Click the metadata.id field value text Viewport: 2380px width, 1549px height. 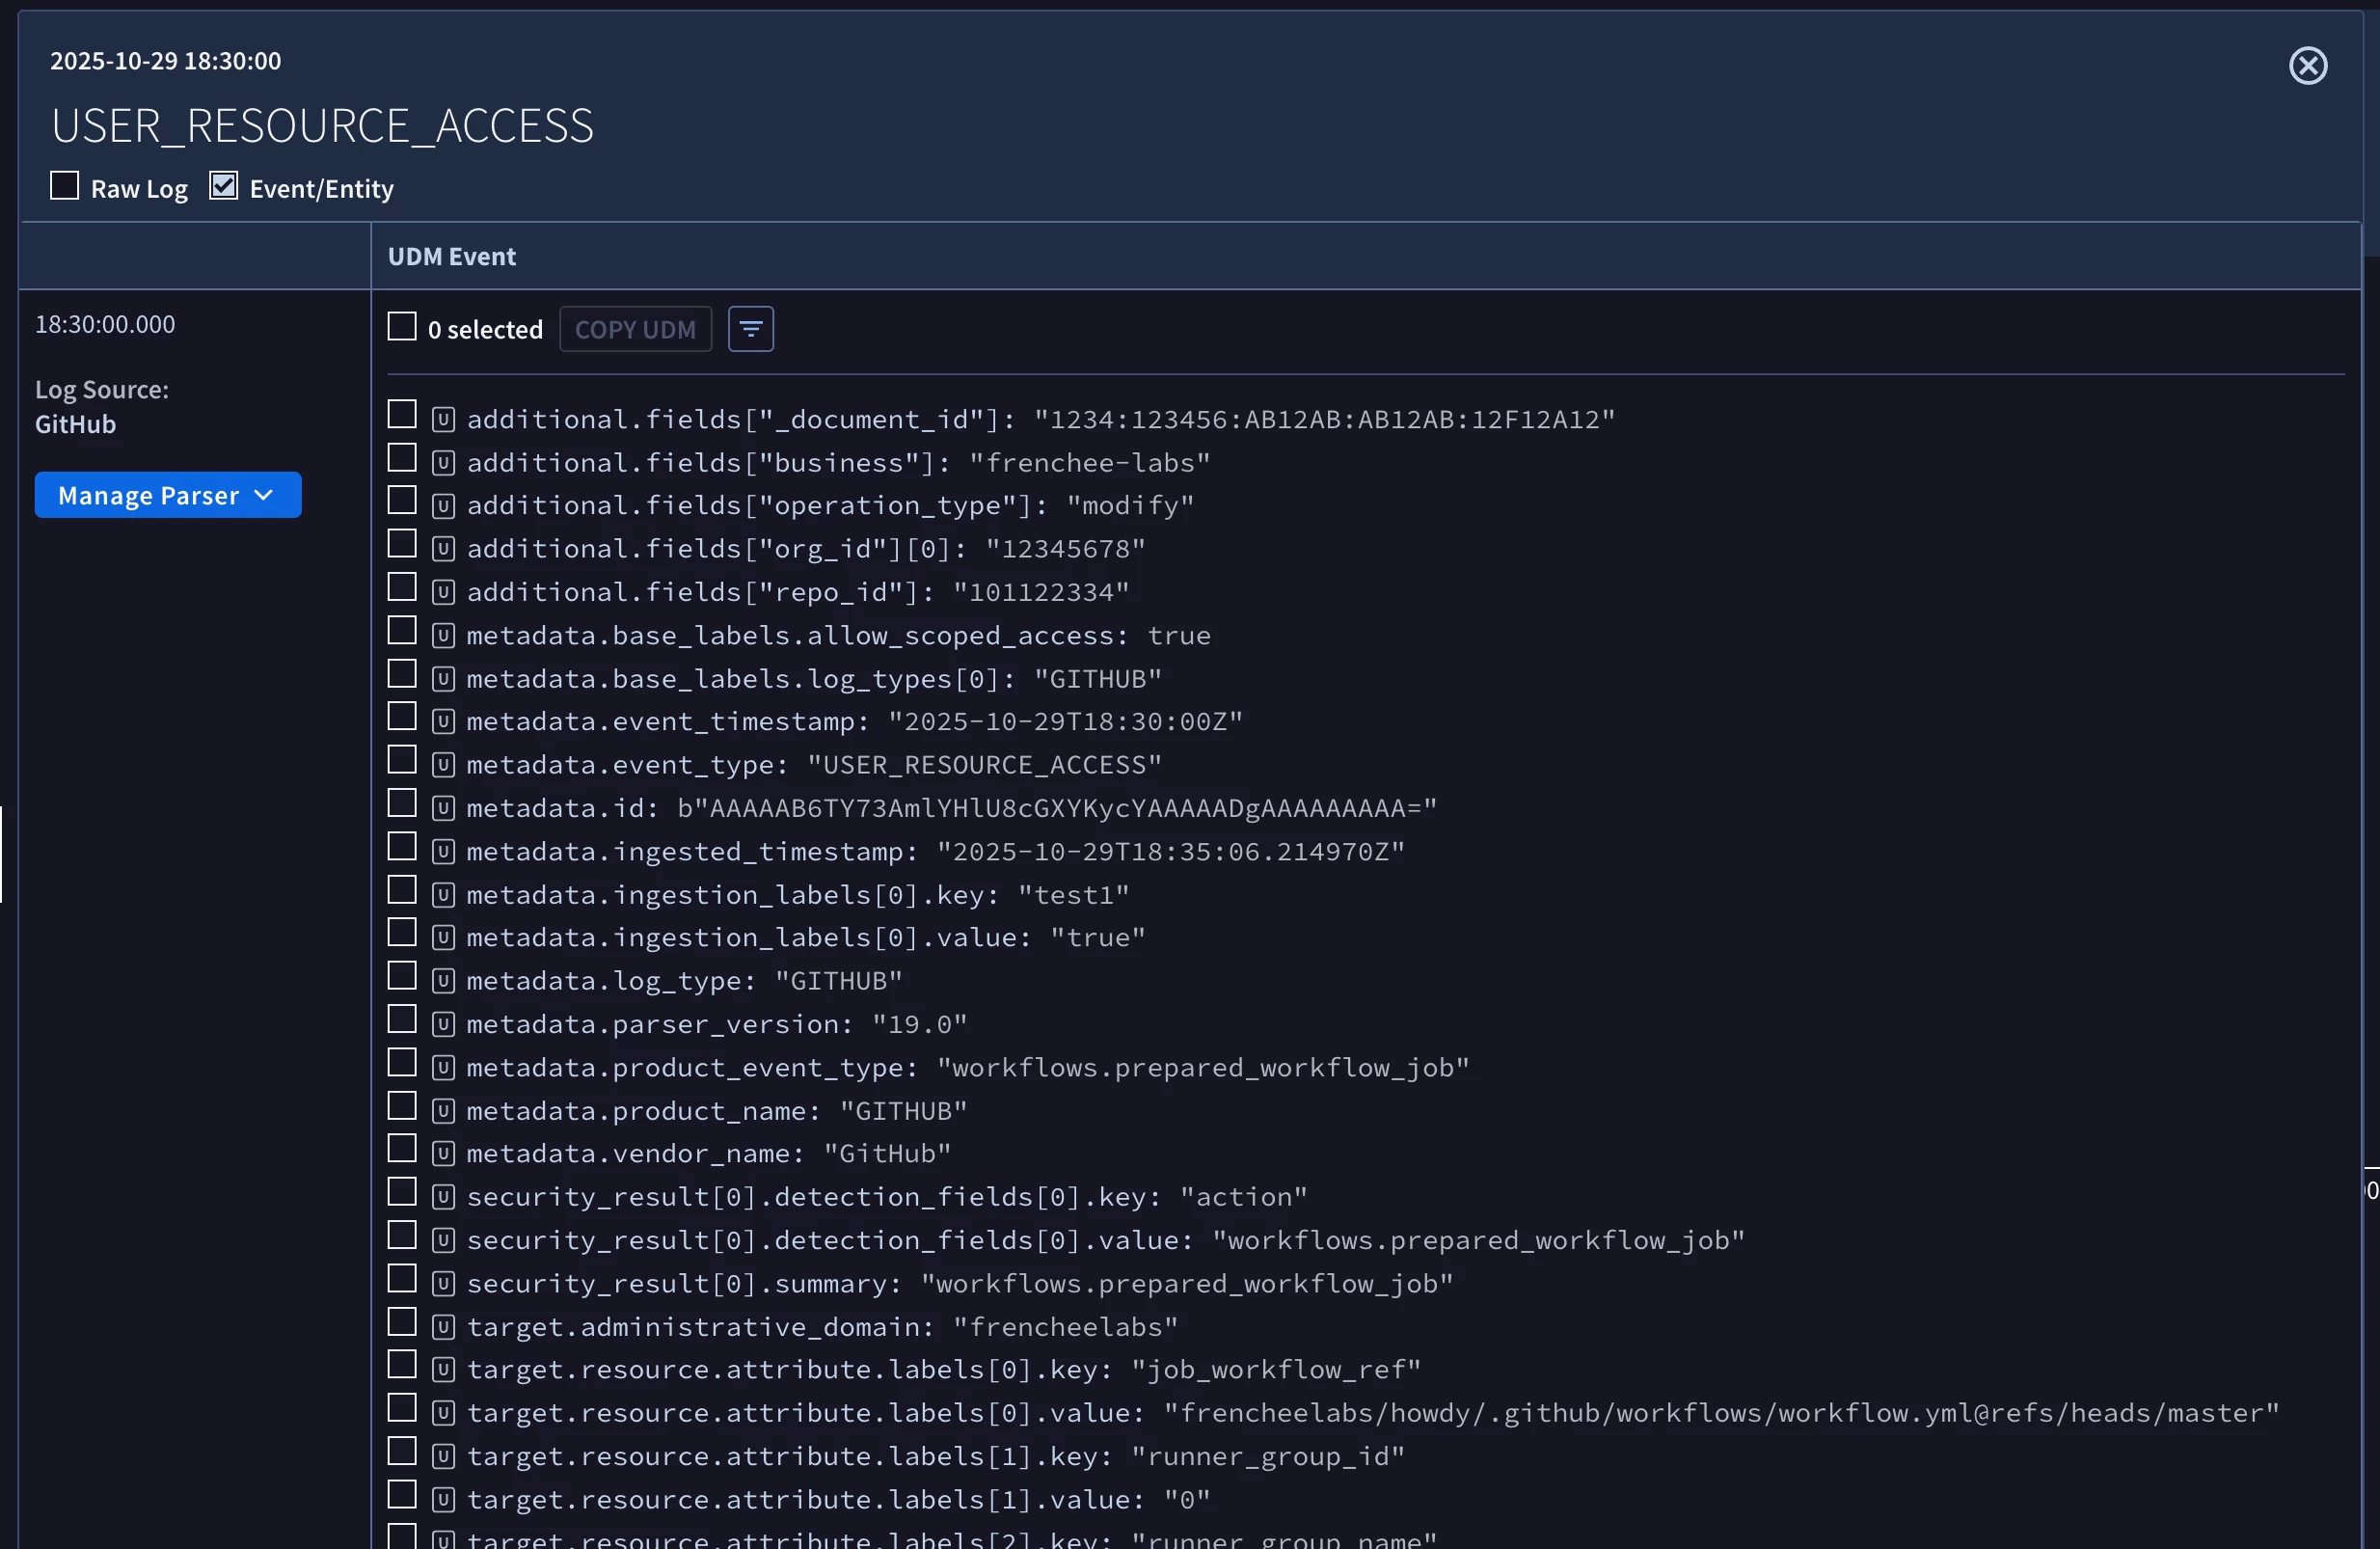(x=1056, y=808)
